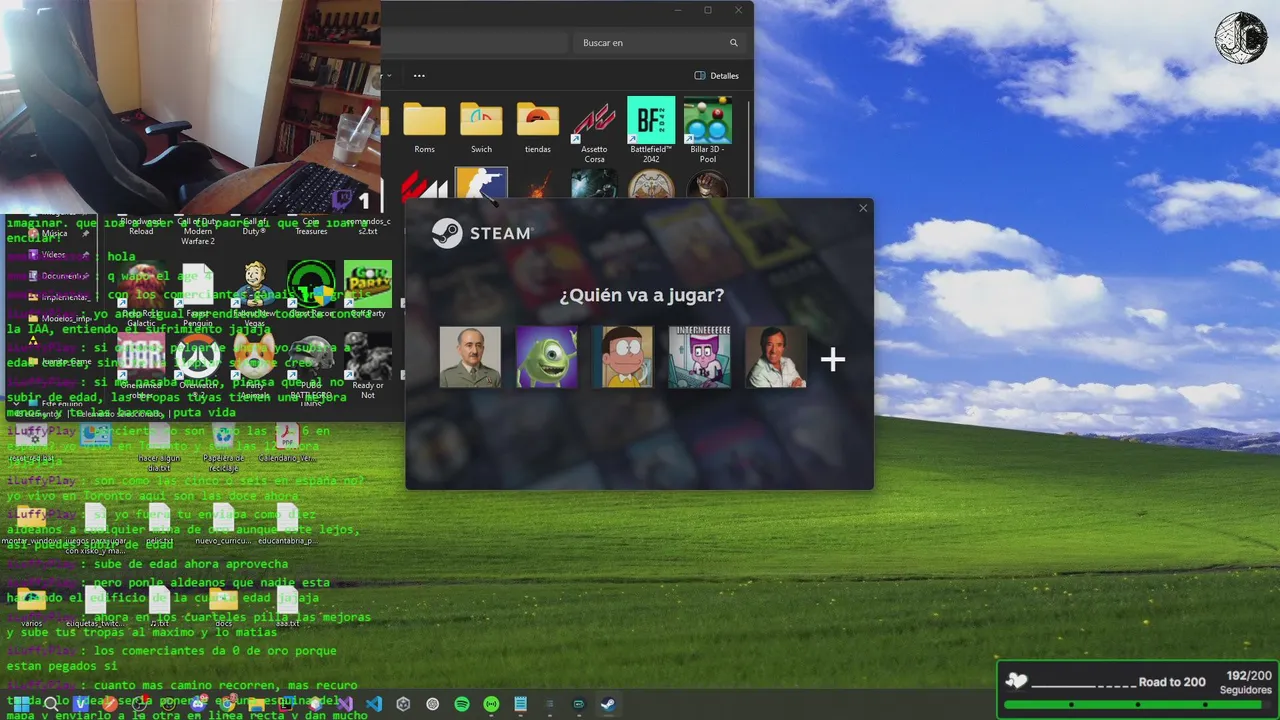Open the Coin Treasures item
The height and width of the screenshot is (720, 1280).
(311, 227)
